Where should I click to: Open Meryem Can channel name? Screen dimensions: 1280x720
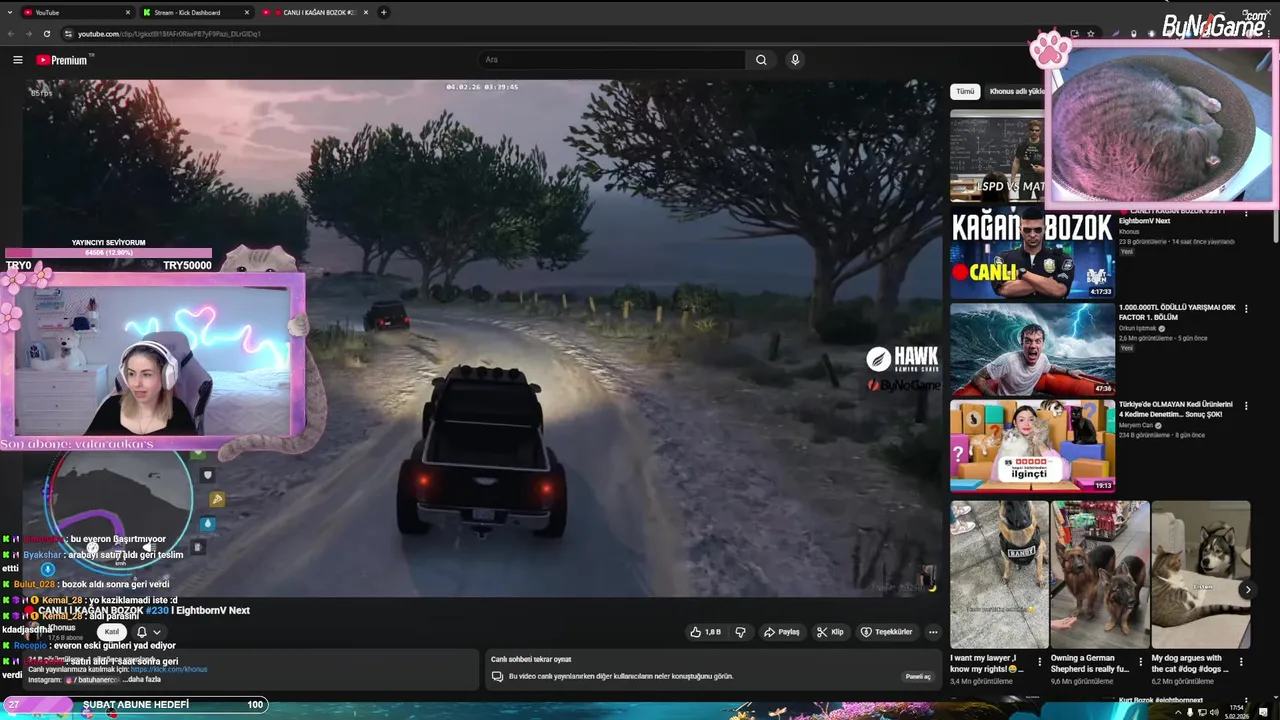[x=1136, y=425]
